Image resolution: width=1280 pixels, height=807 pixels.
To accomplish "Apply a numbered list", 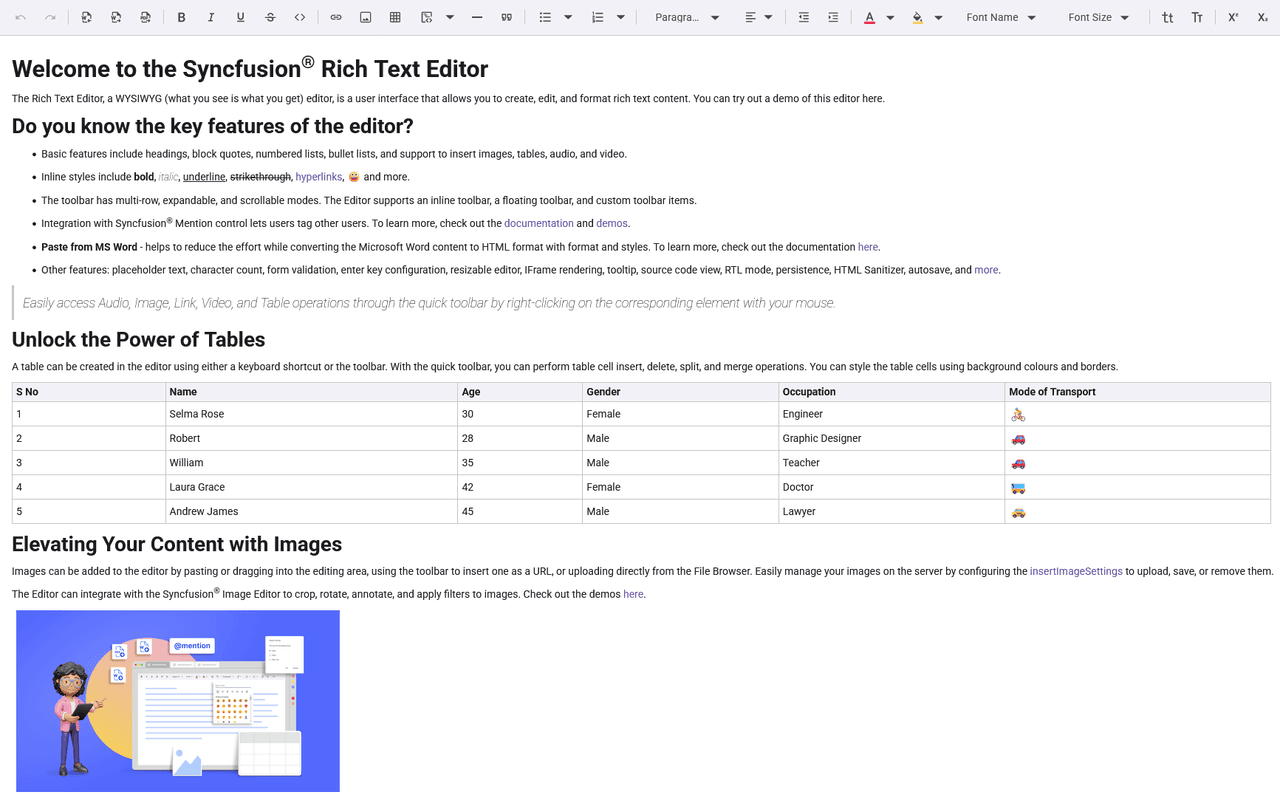I will point(598,17).
